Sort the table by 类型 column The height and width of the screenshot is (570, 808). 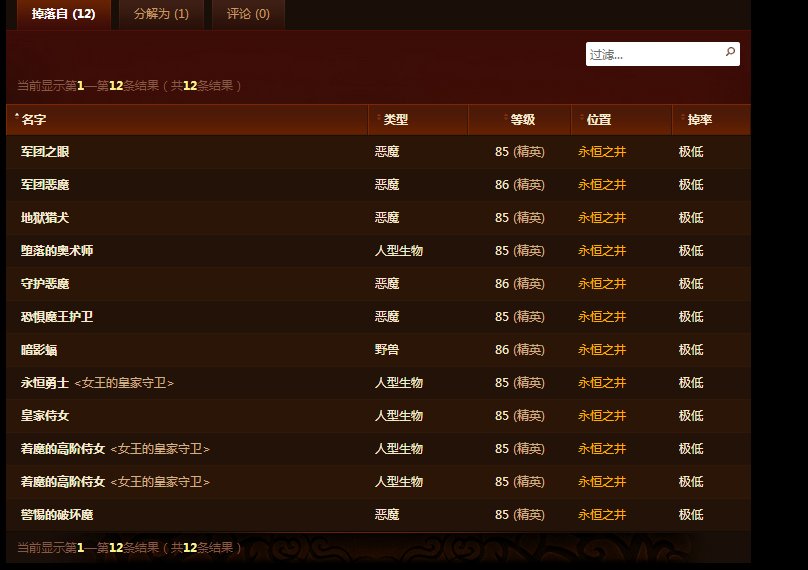(x=396, y=120)
